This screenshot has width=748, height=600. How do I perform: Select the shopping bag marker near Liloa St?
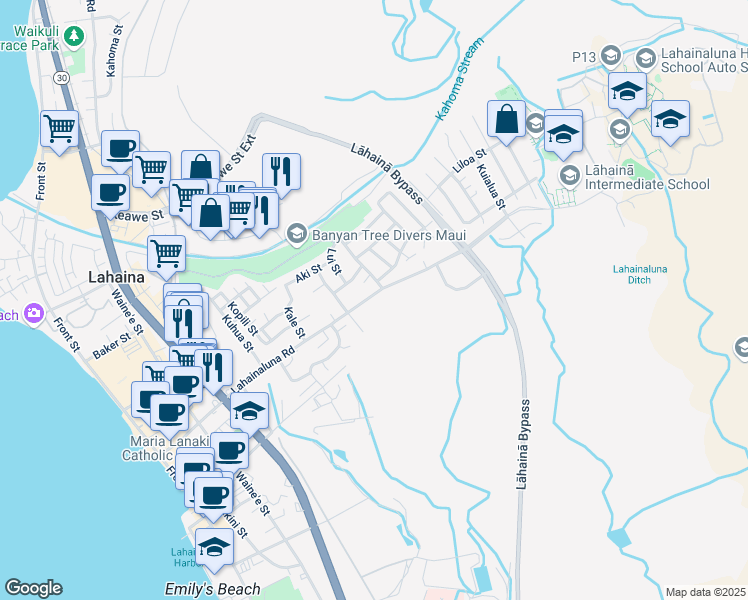click(x=507, y=118)
